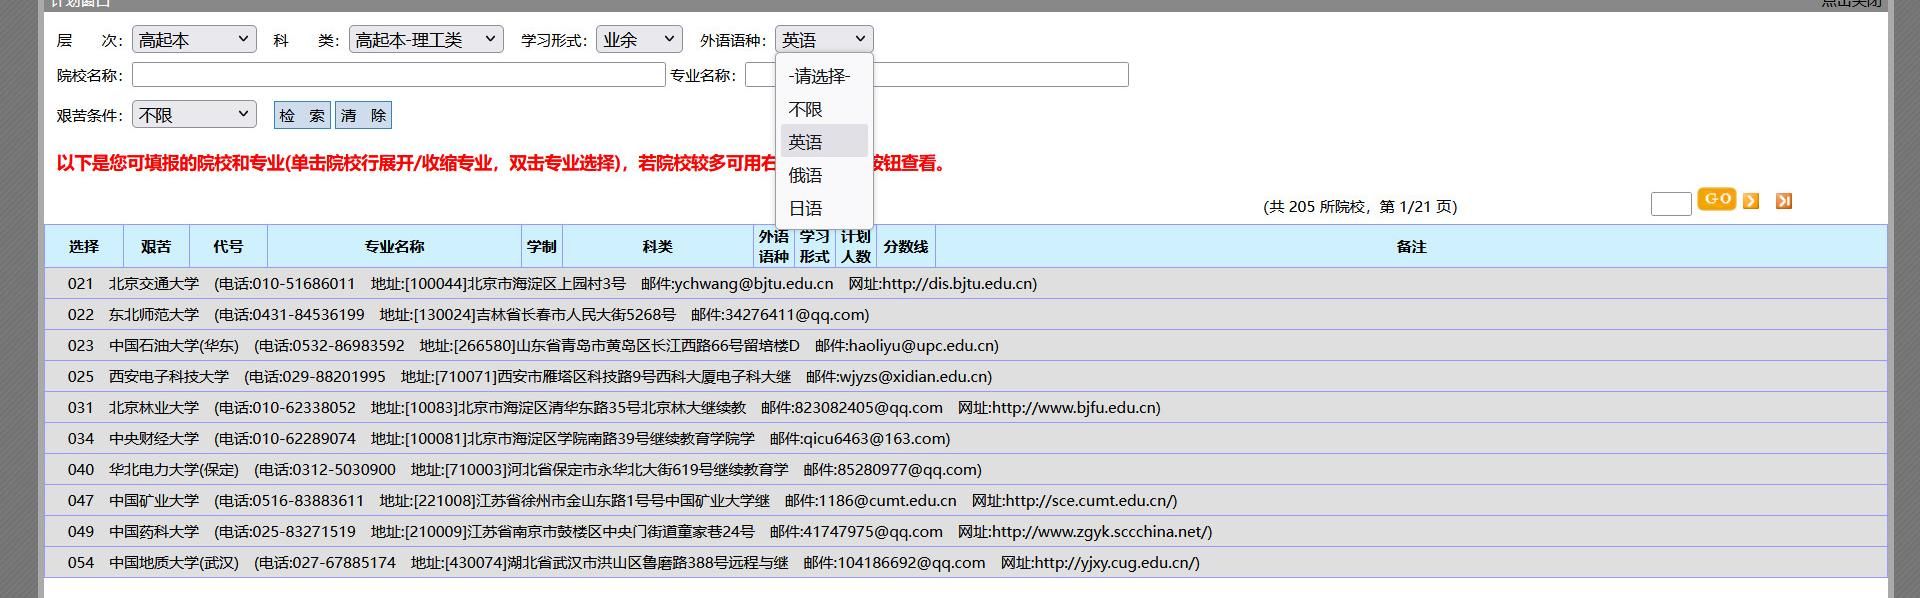
Task: Open the 学习形式 dropdown showing 业余
Action: (x=639, y=40)
